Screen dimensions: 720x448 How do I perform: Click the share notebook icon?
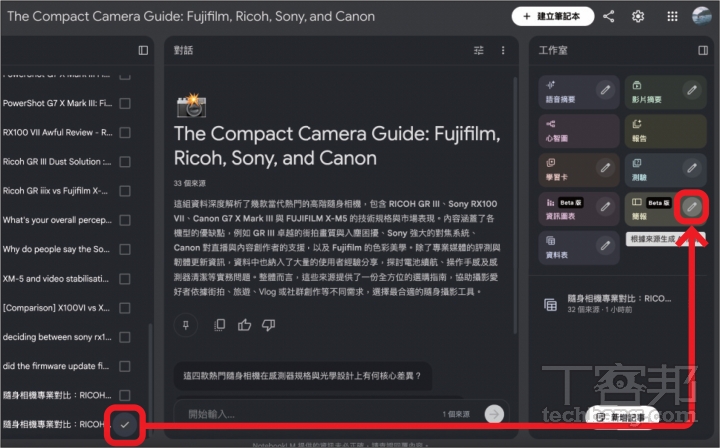pyautogui.click(x=609, y=17)
